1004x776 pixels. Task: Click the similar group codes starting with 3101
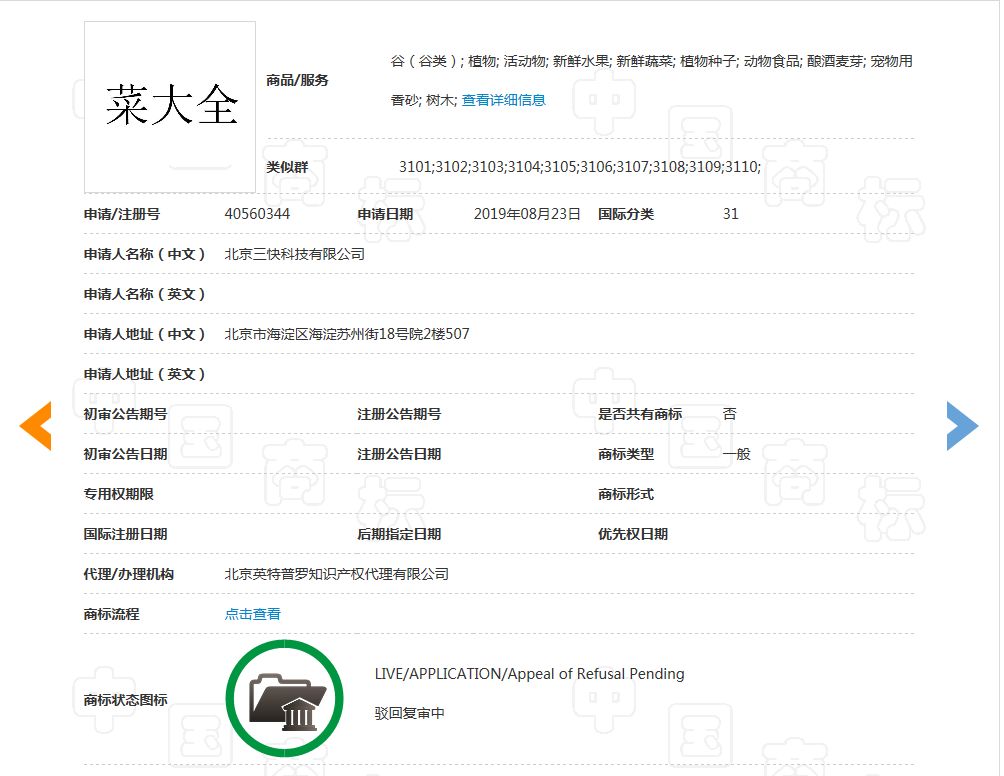[x=579, y=167]
